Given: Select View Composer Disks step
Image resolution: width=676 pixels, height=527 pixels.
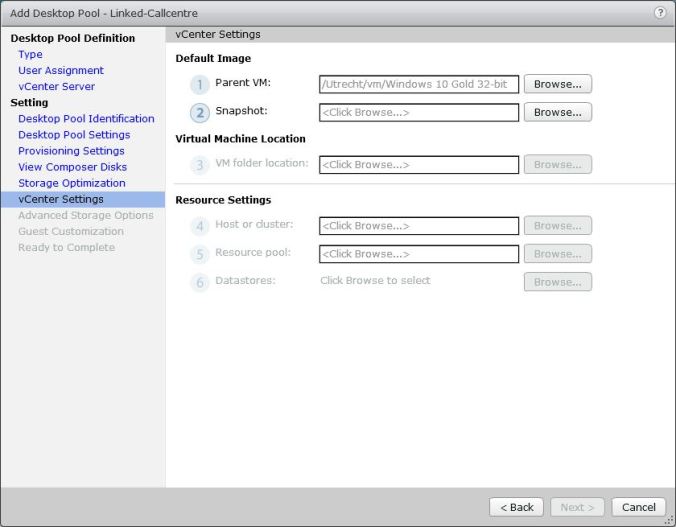Looking at the screenshot, I should click(72, 167).
